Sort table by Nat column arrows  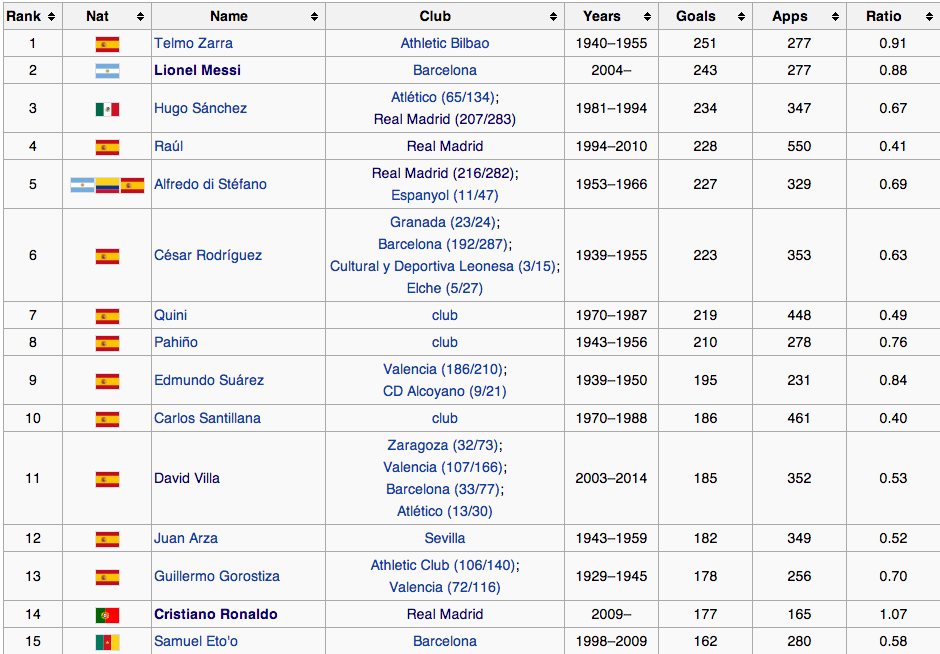140,17
